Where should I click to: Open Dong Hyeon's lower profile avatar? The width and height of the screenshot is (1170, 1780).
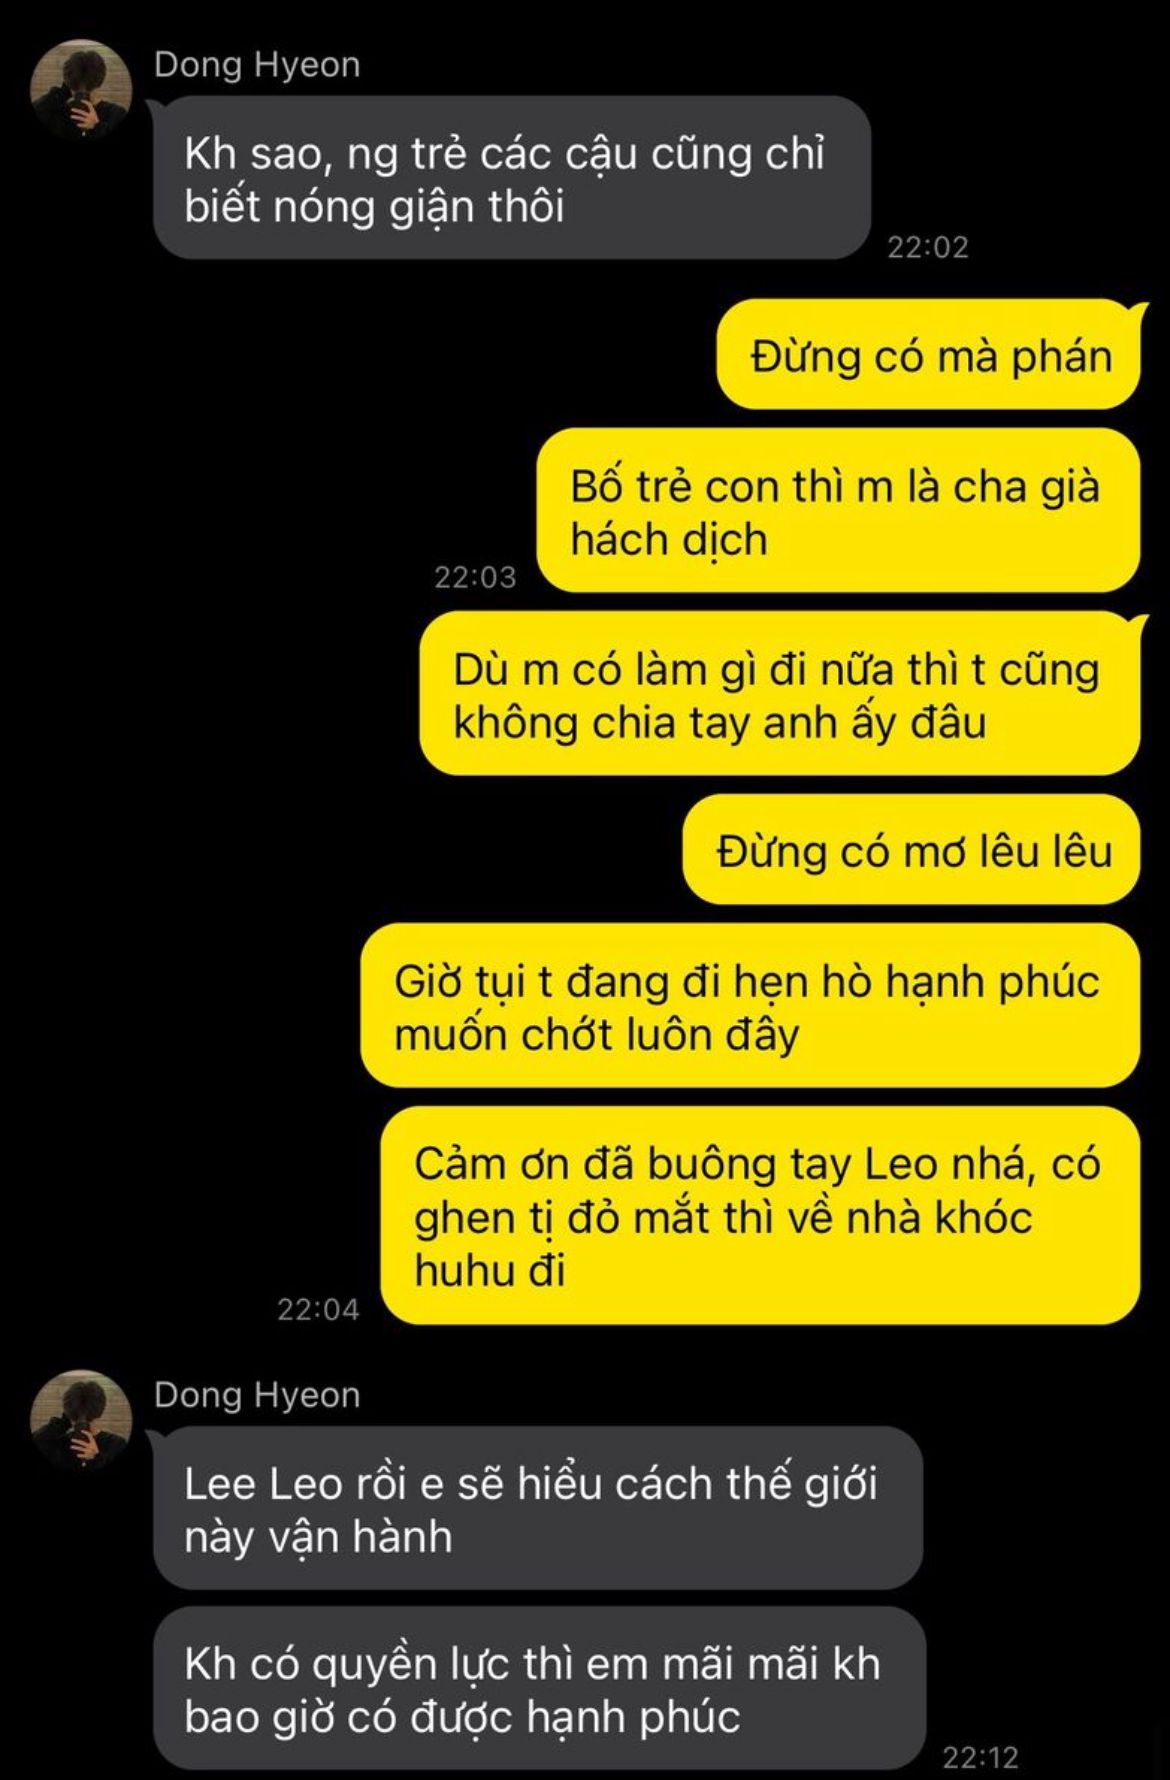pos(82,1419)
